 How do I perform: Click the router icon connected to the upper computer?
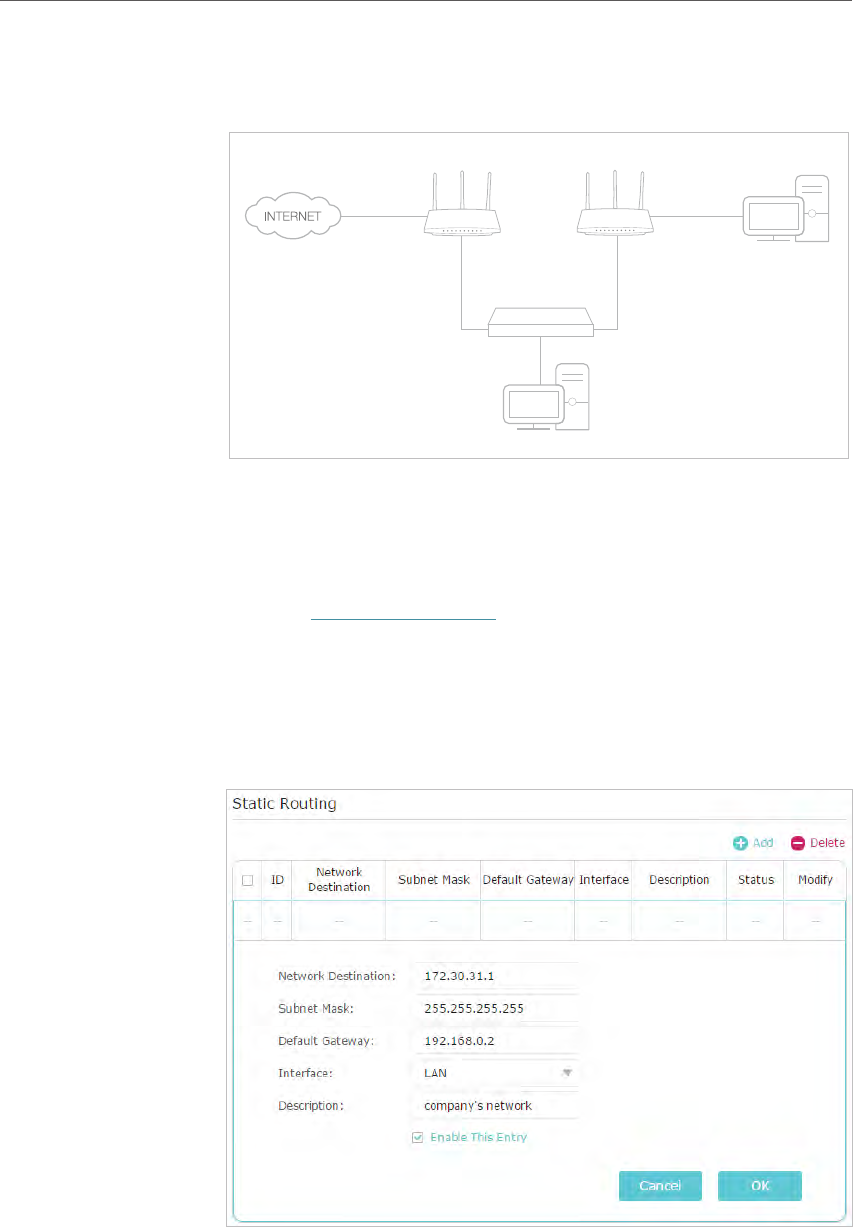[617, 204]
